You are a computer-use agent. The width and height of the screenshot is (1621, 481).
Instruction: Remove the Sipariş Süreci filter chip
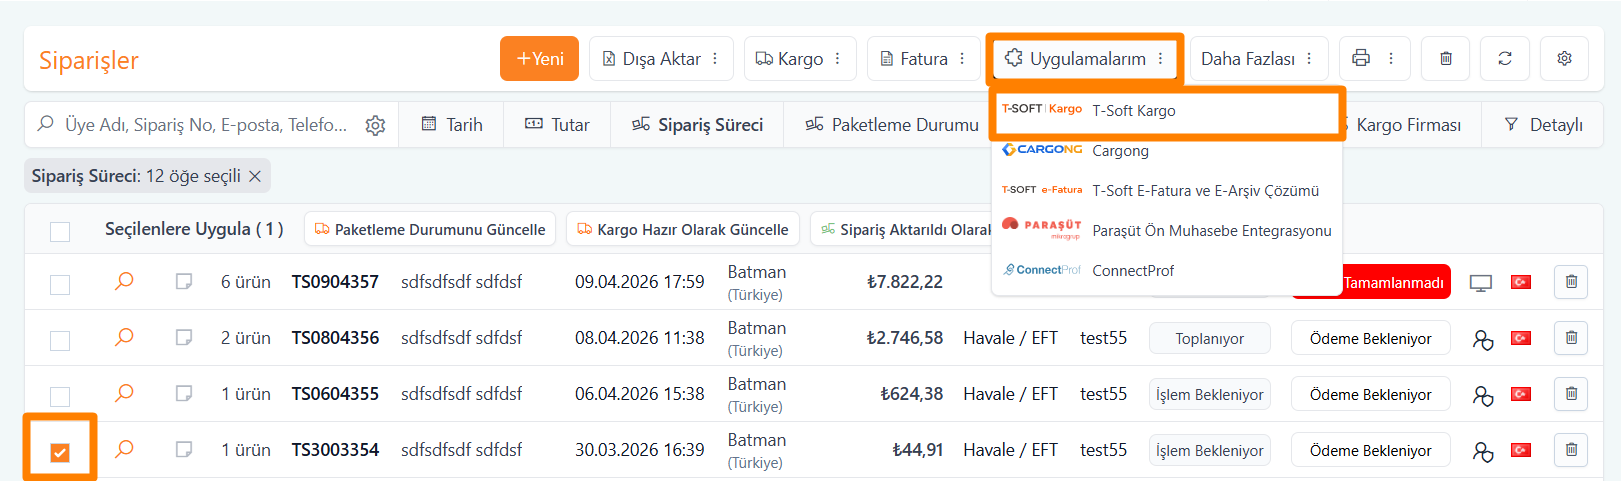255,177
